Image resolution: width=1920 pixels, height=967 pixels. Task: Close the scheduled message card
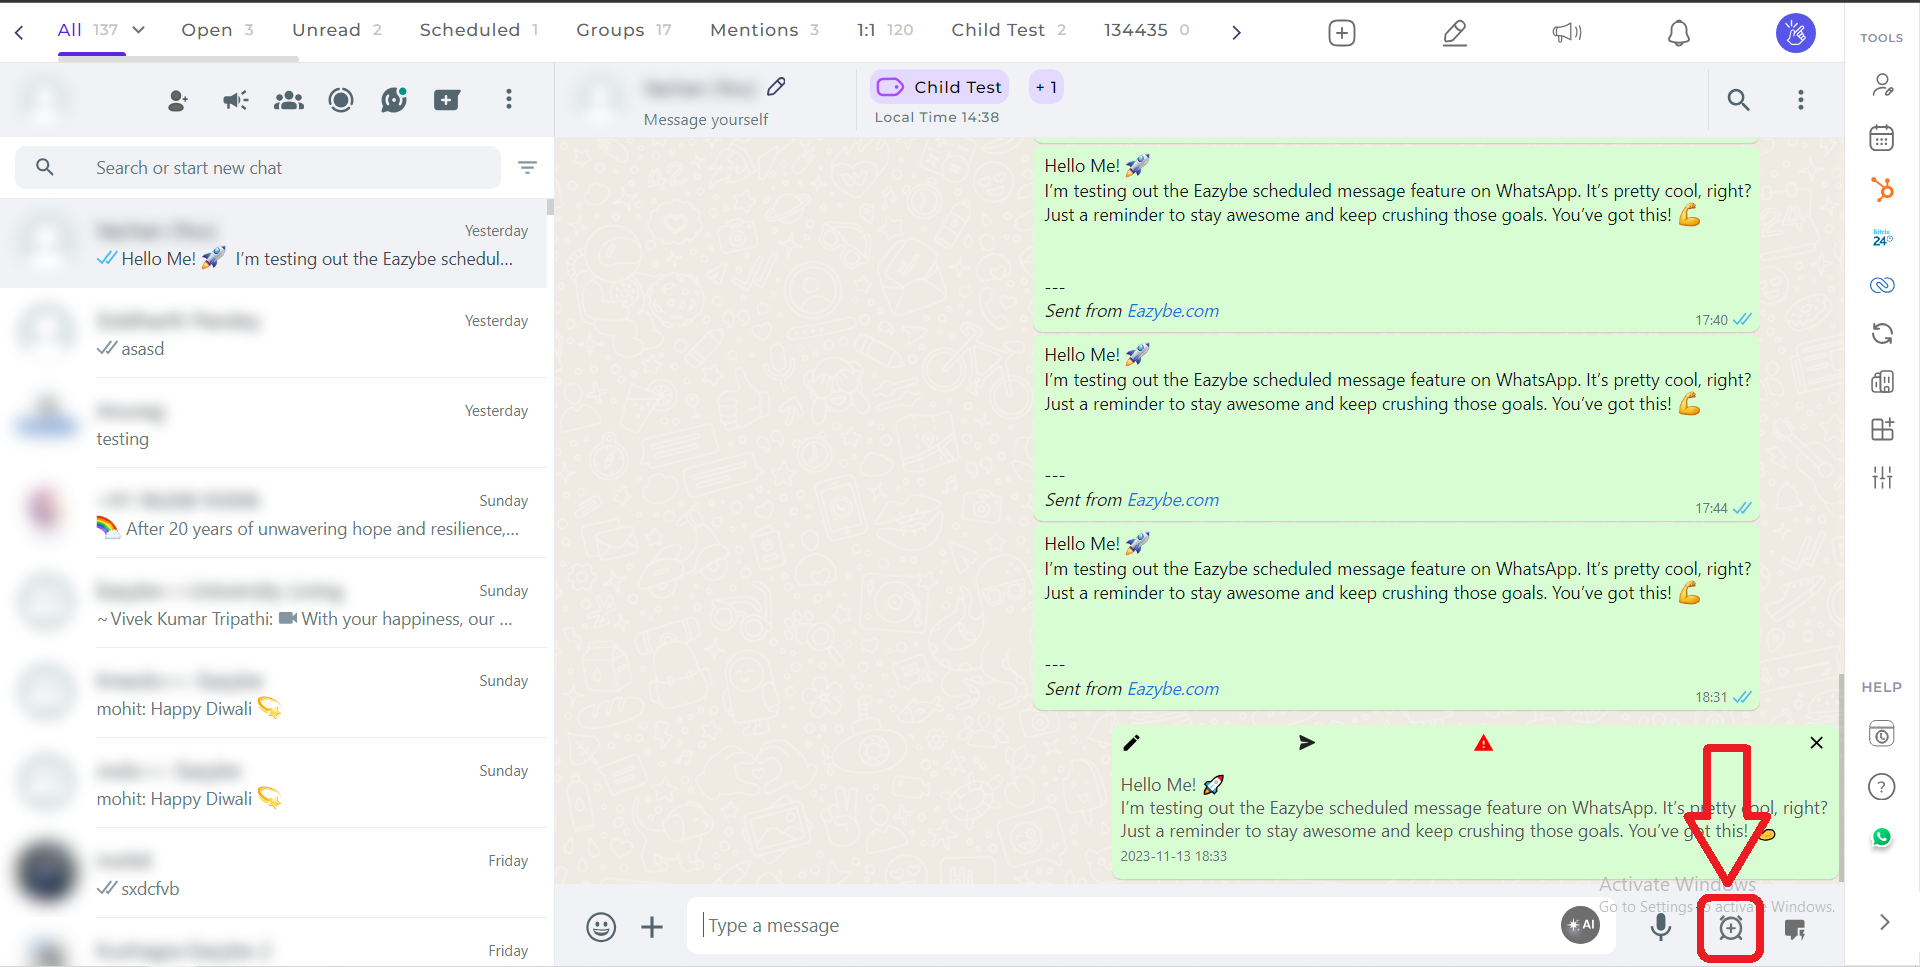pos(1817,743)
